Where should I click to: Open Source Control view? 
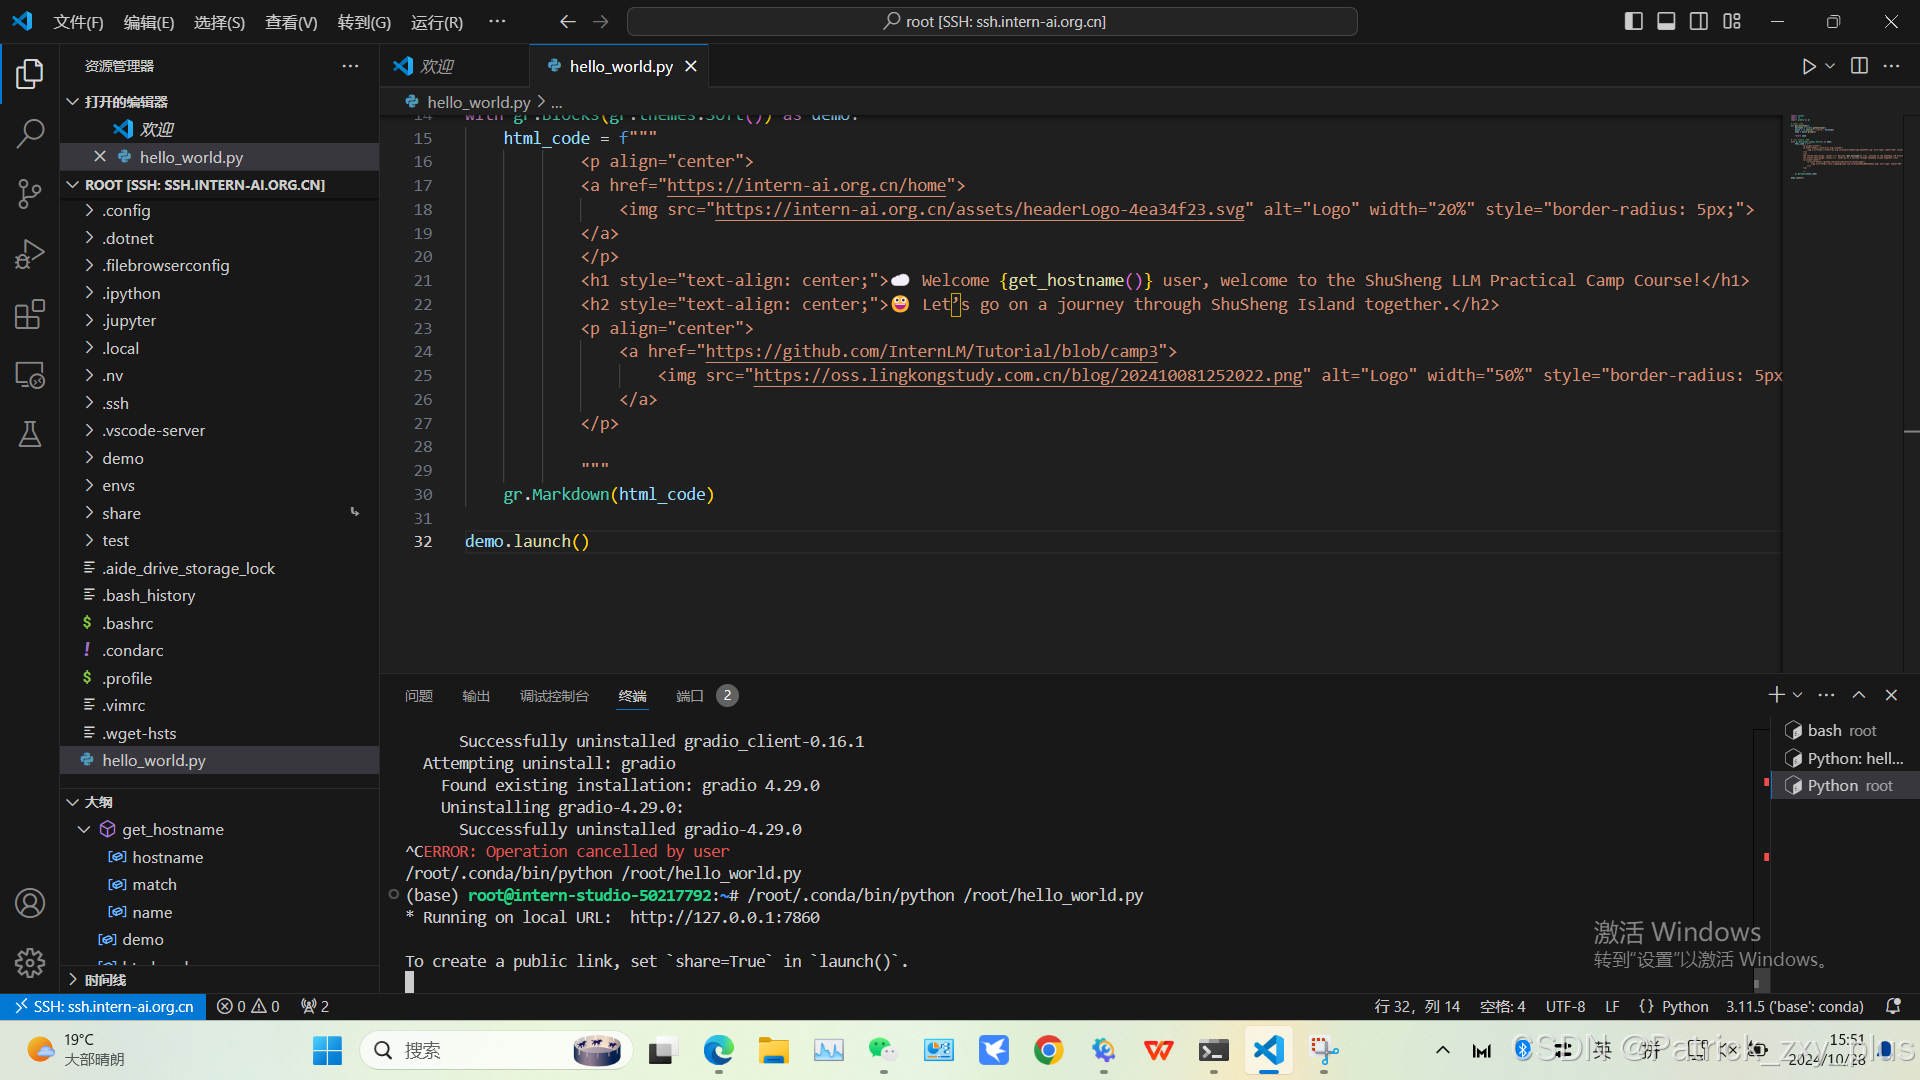(30, 193)
